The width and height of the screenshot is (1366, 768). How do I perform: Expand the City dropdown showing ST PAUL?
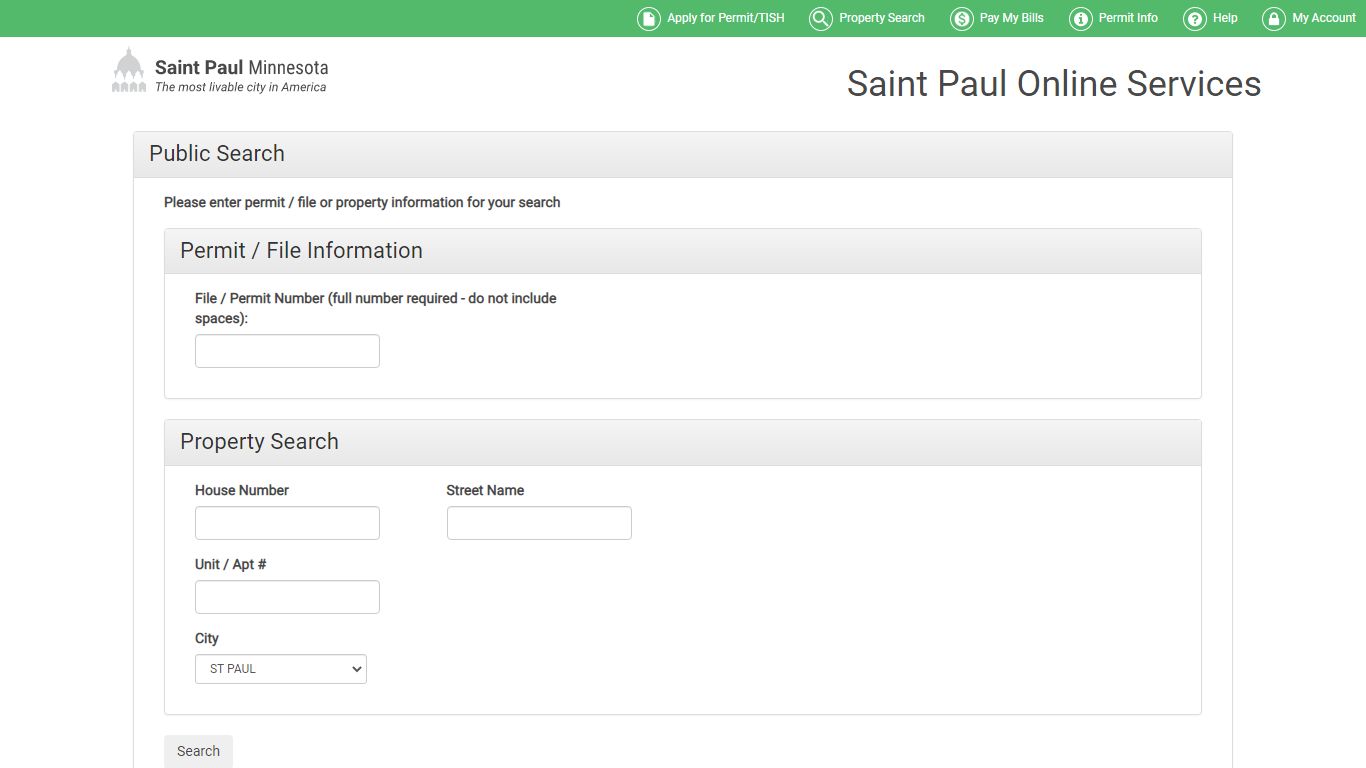coord(281,669)
